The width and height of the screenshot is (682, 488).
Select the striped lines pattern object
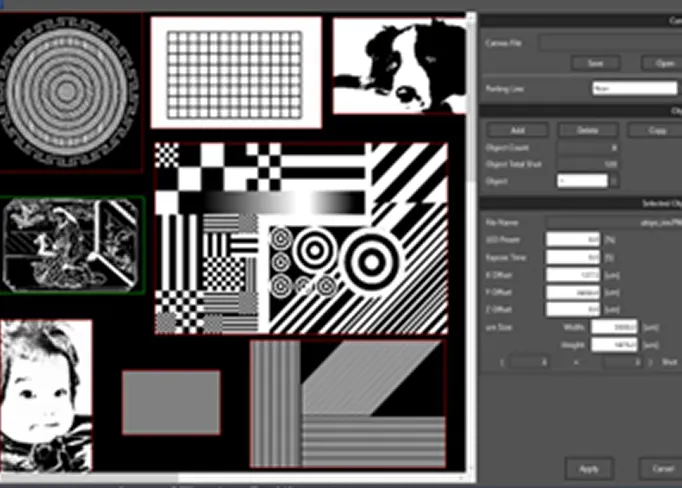point(346,404)
